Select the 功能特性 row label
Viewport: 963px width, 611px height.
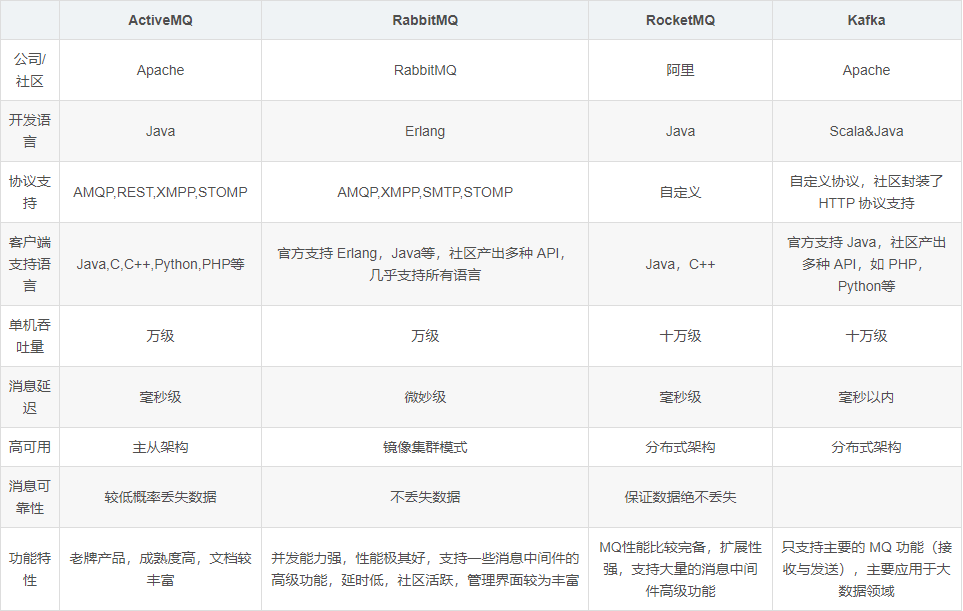point(29,569)
